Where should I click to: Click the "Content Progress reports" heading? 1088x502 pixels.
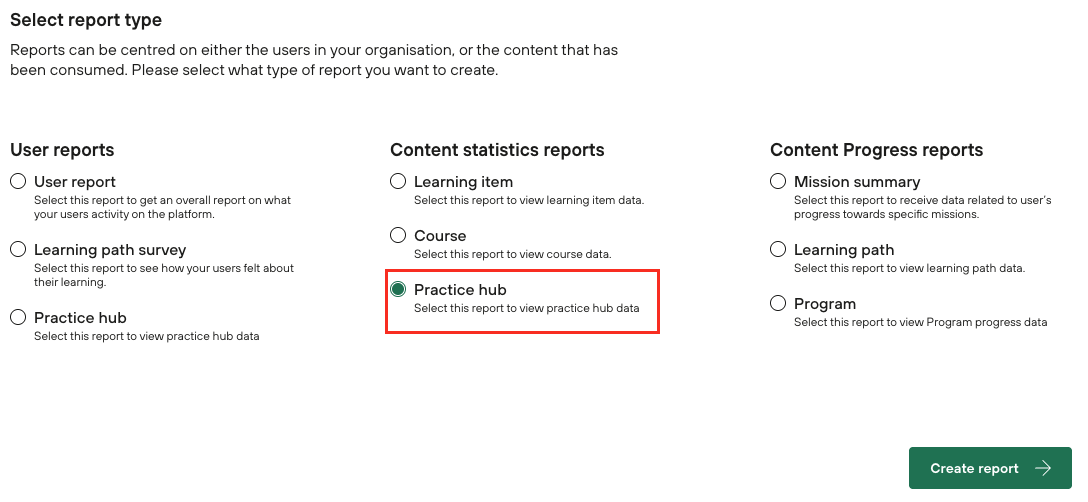click(x=876, y=150)
